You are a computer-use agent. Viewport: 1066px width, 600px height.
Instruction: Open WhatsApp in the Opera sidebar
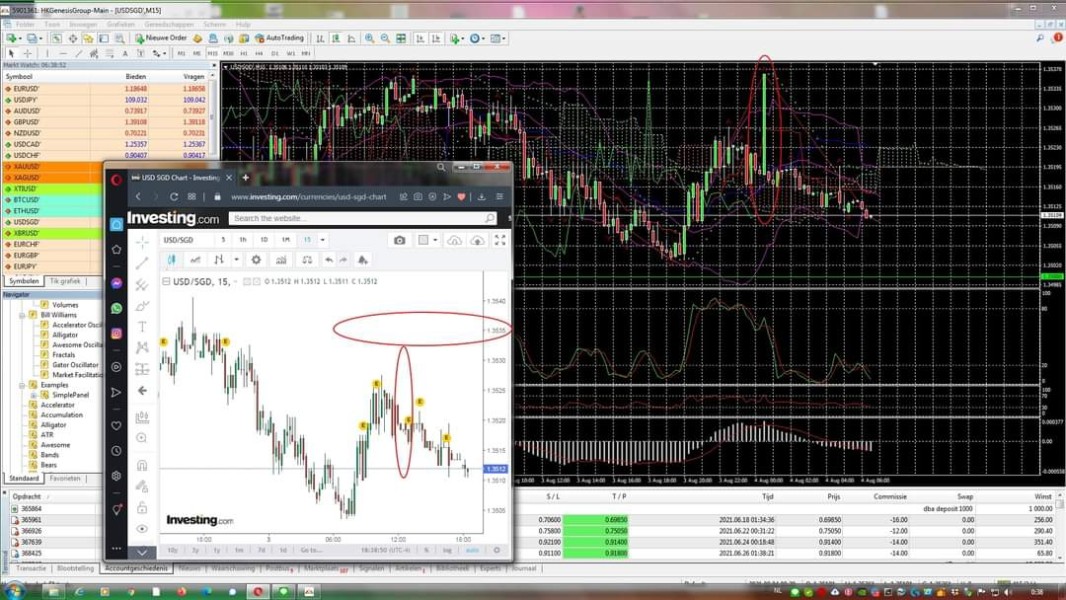click(117, 308)
